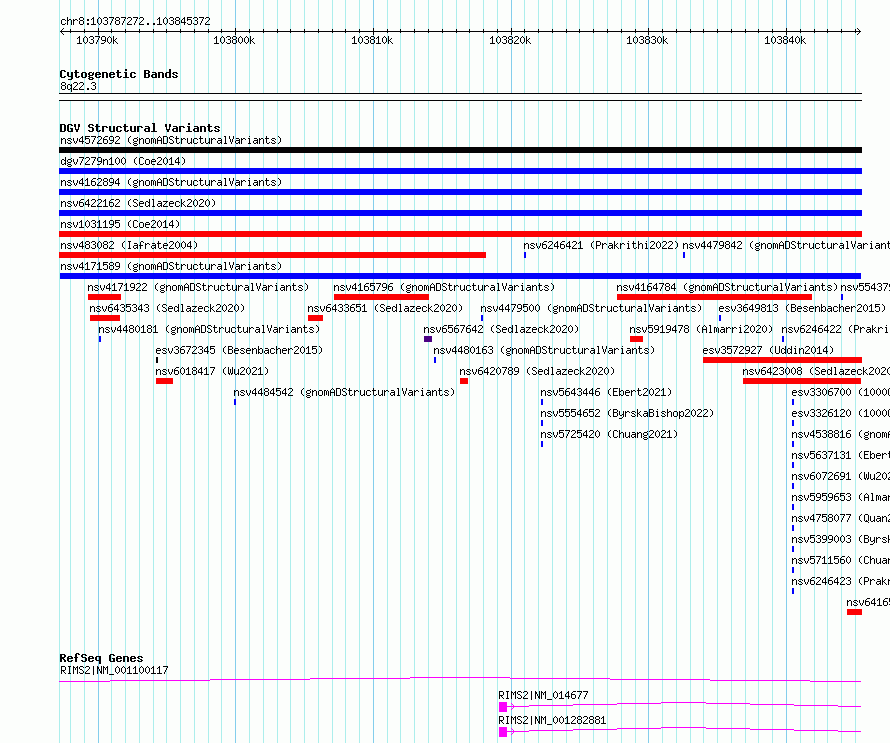Image resolution: width=890 pixels, height=743 pixels.
Task: Open variant nsv4165796 label
Action: [444, 287]
